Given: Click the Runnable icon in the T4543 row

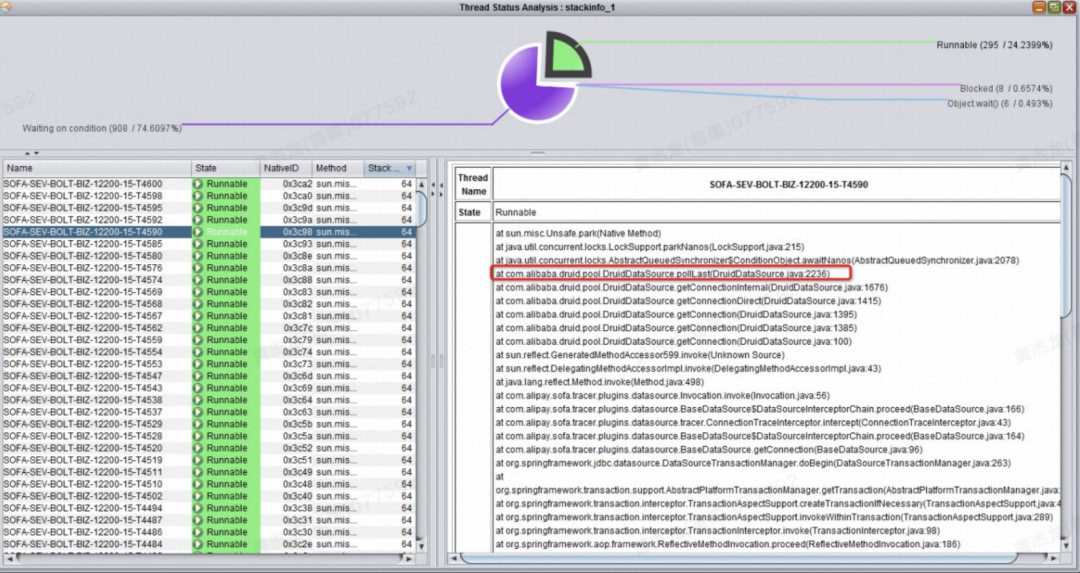Looking at the screenshot, I should pyautogui.click(x=198, y=388).
